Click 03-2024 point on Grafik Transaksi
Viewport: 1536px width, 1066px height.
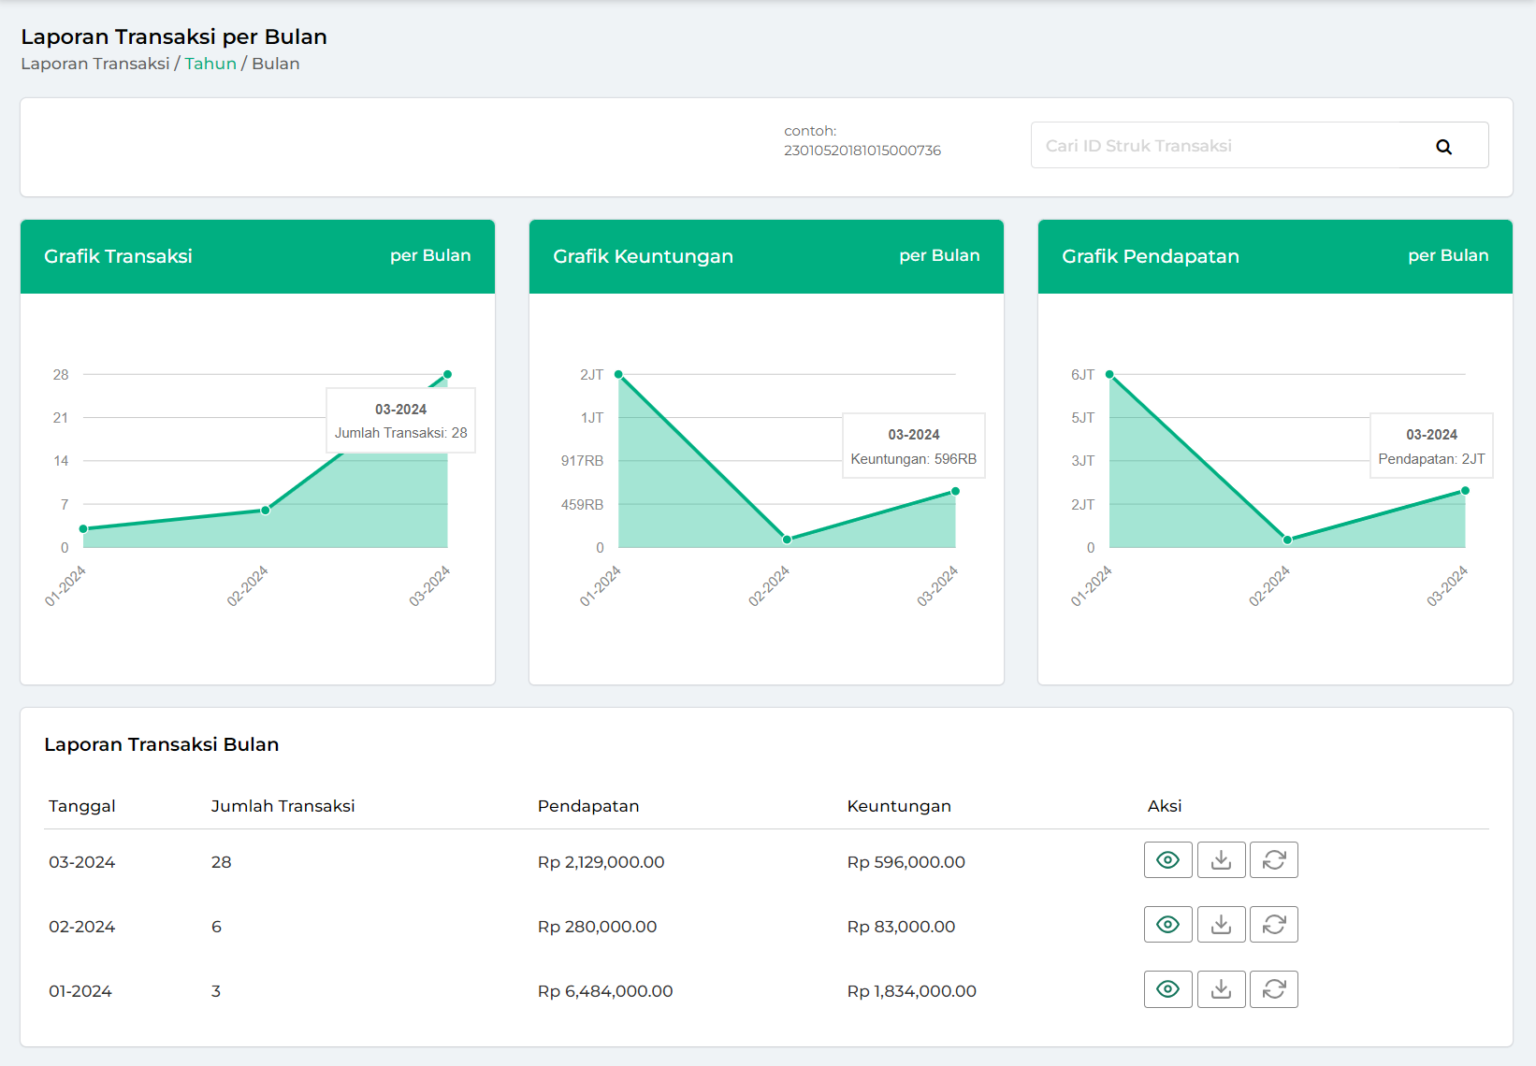447,375
